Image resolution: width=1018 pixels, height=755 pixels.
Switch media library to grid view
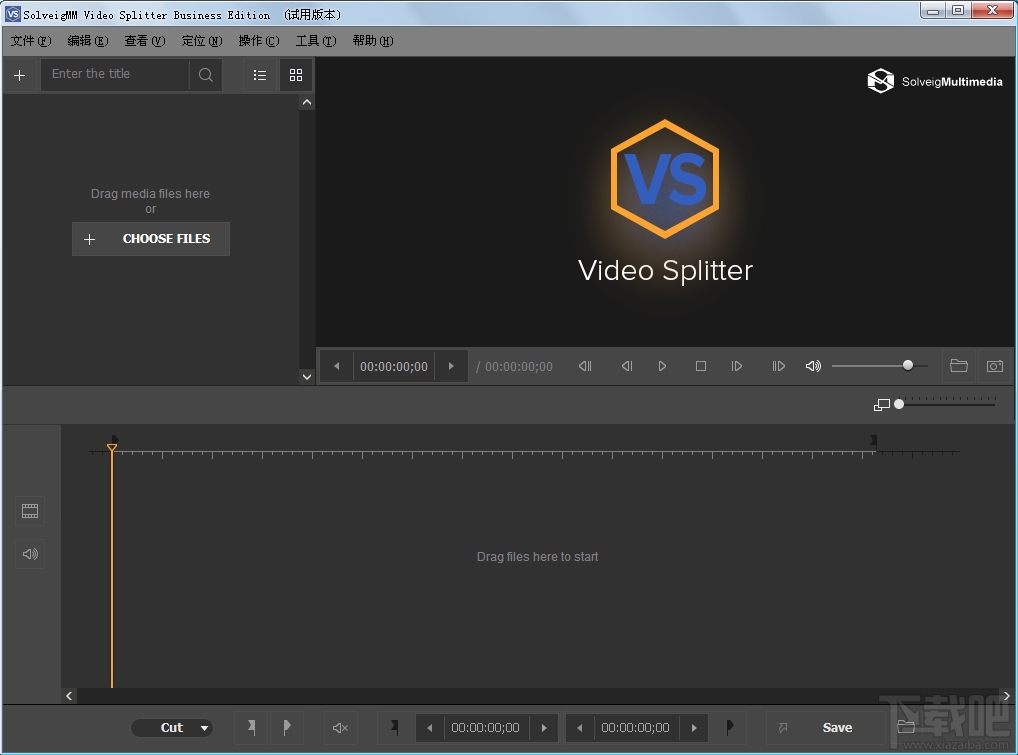(296, 75)
